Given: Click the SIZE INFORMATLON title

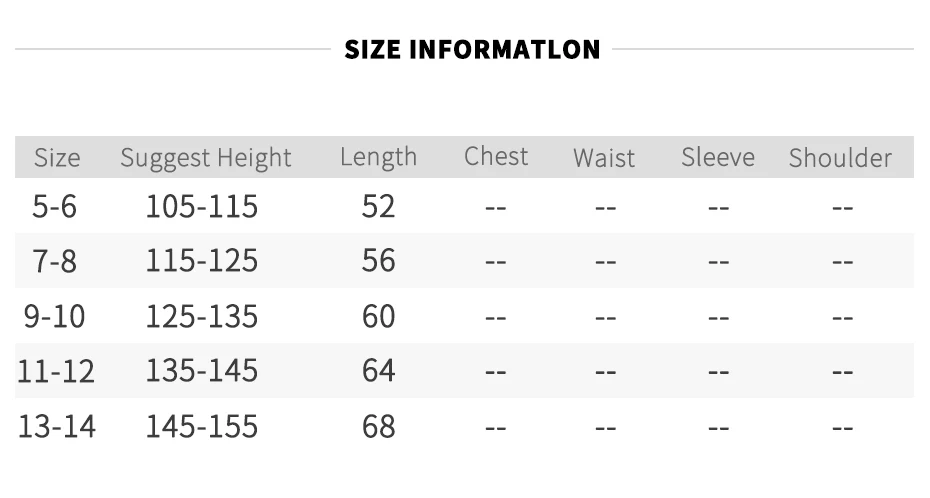Looking at the screenshot, I should click(x=472, y=49).
